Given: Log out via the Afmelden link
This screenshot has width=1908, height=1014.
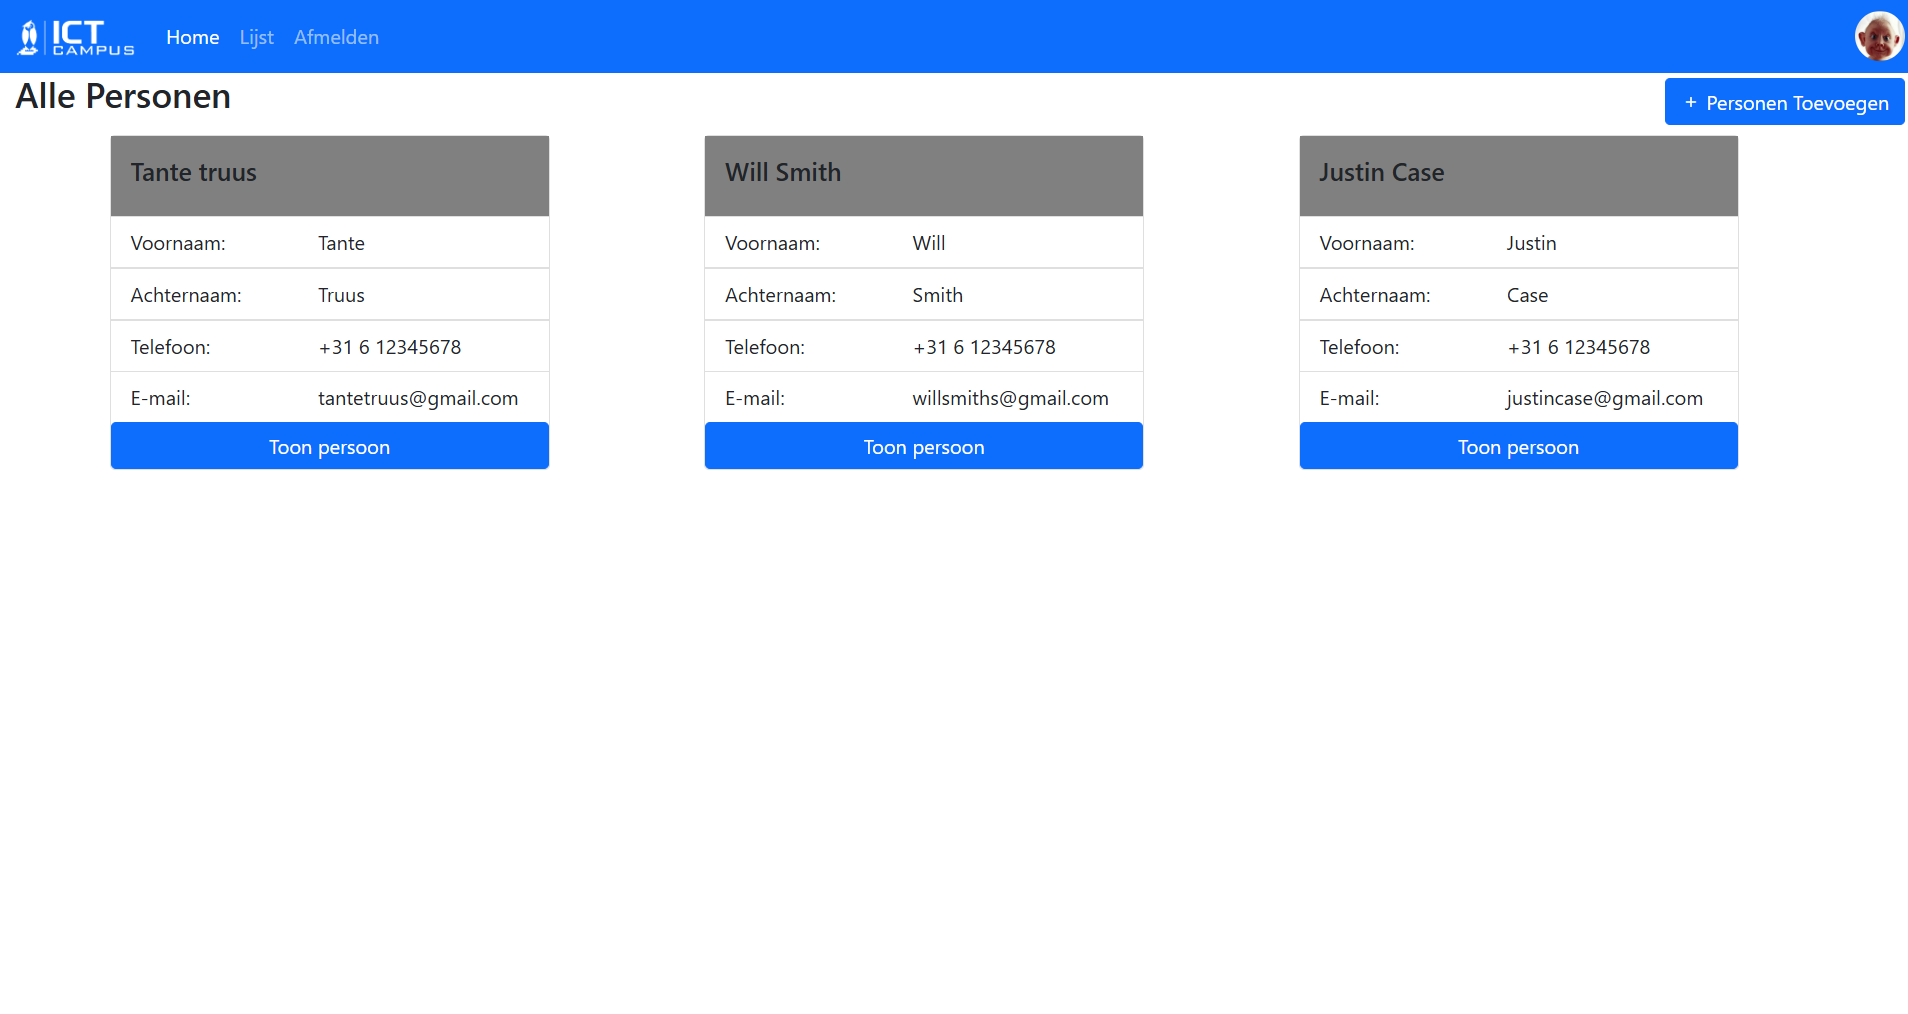Looking at the screenshot, I should coord(336,37).
